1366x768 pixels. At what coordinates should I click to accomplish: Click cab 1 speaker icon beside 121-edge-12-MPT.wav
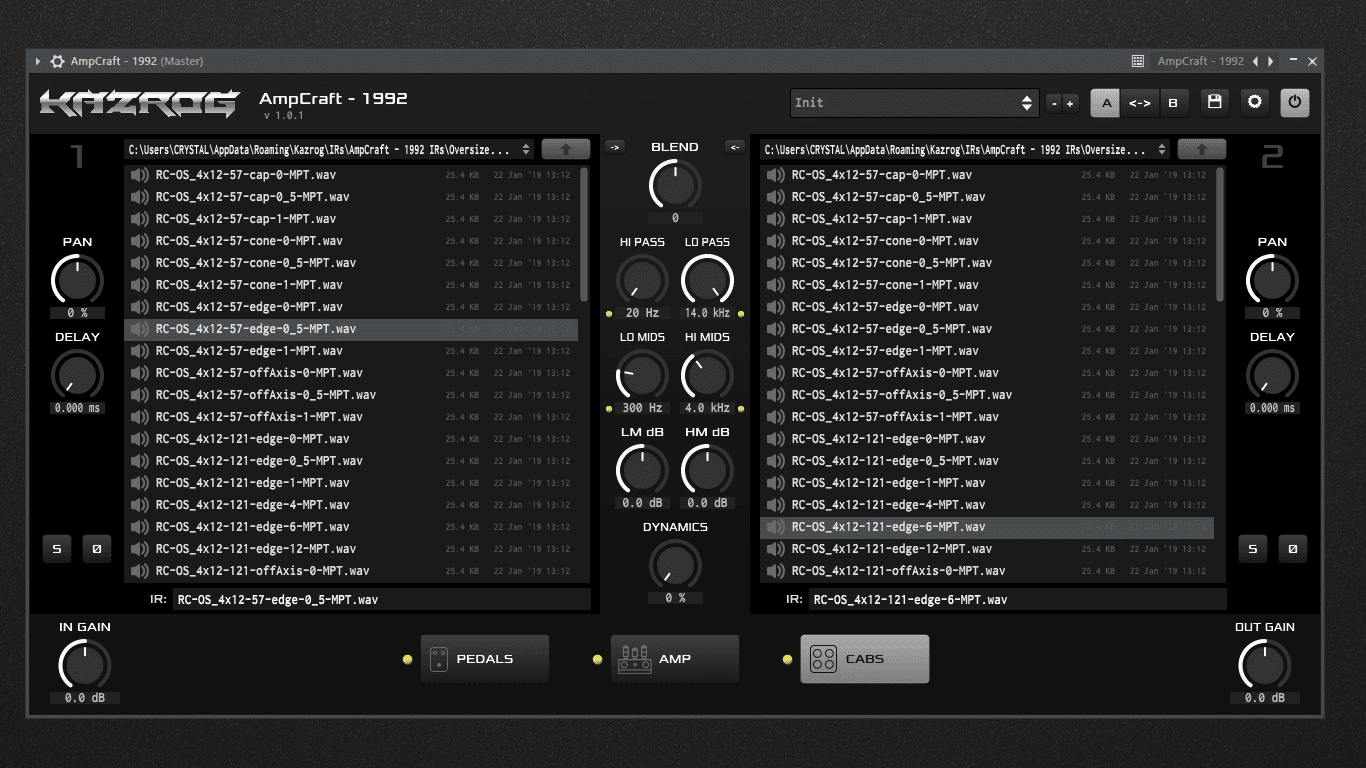(140, 549)
